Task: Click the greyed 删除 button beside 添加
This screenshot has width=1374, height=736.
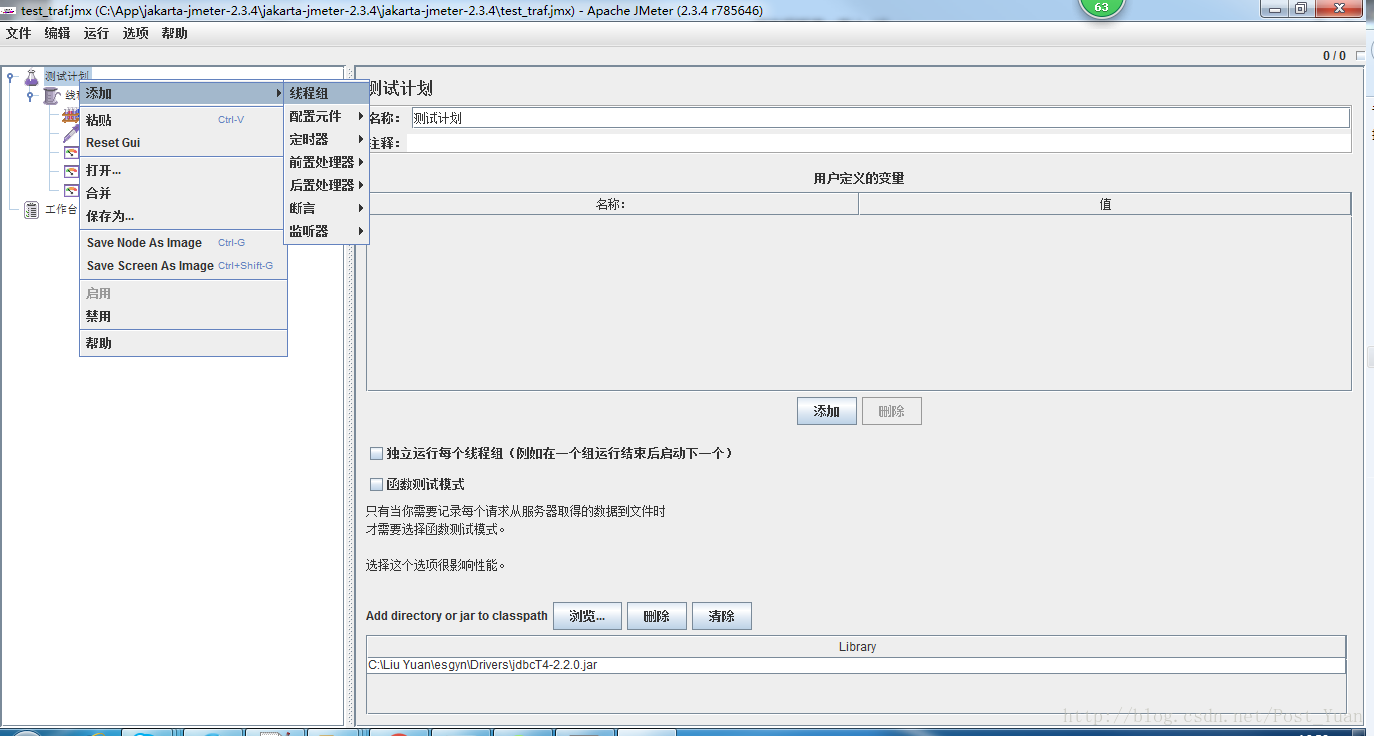Action: click(x=892, y=411)
